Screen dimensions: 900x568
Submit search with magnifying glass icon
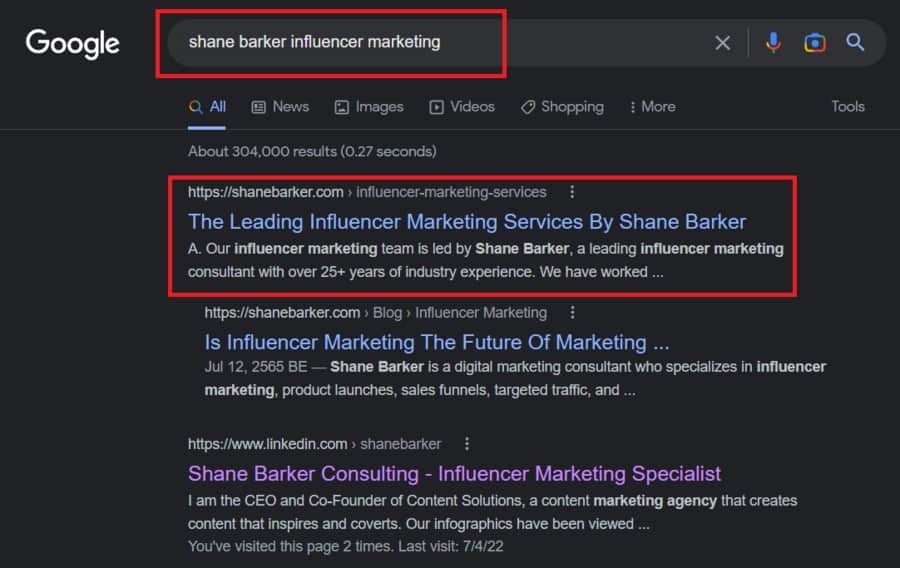tap(855, 42)
